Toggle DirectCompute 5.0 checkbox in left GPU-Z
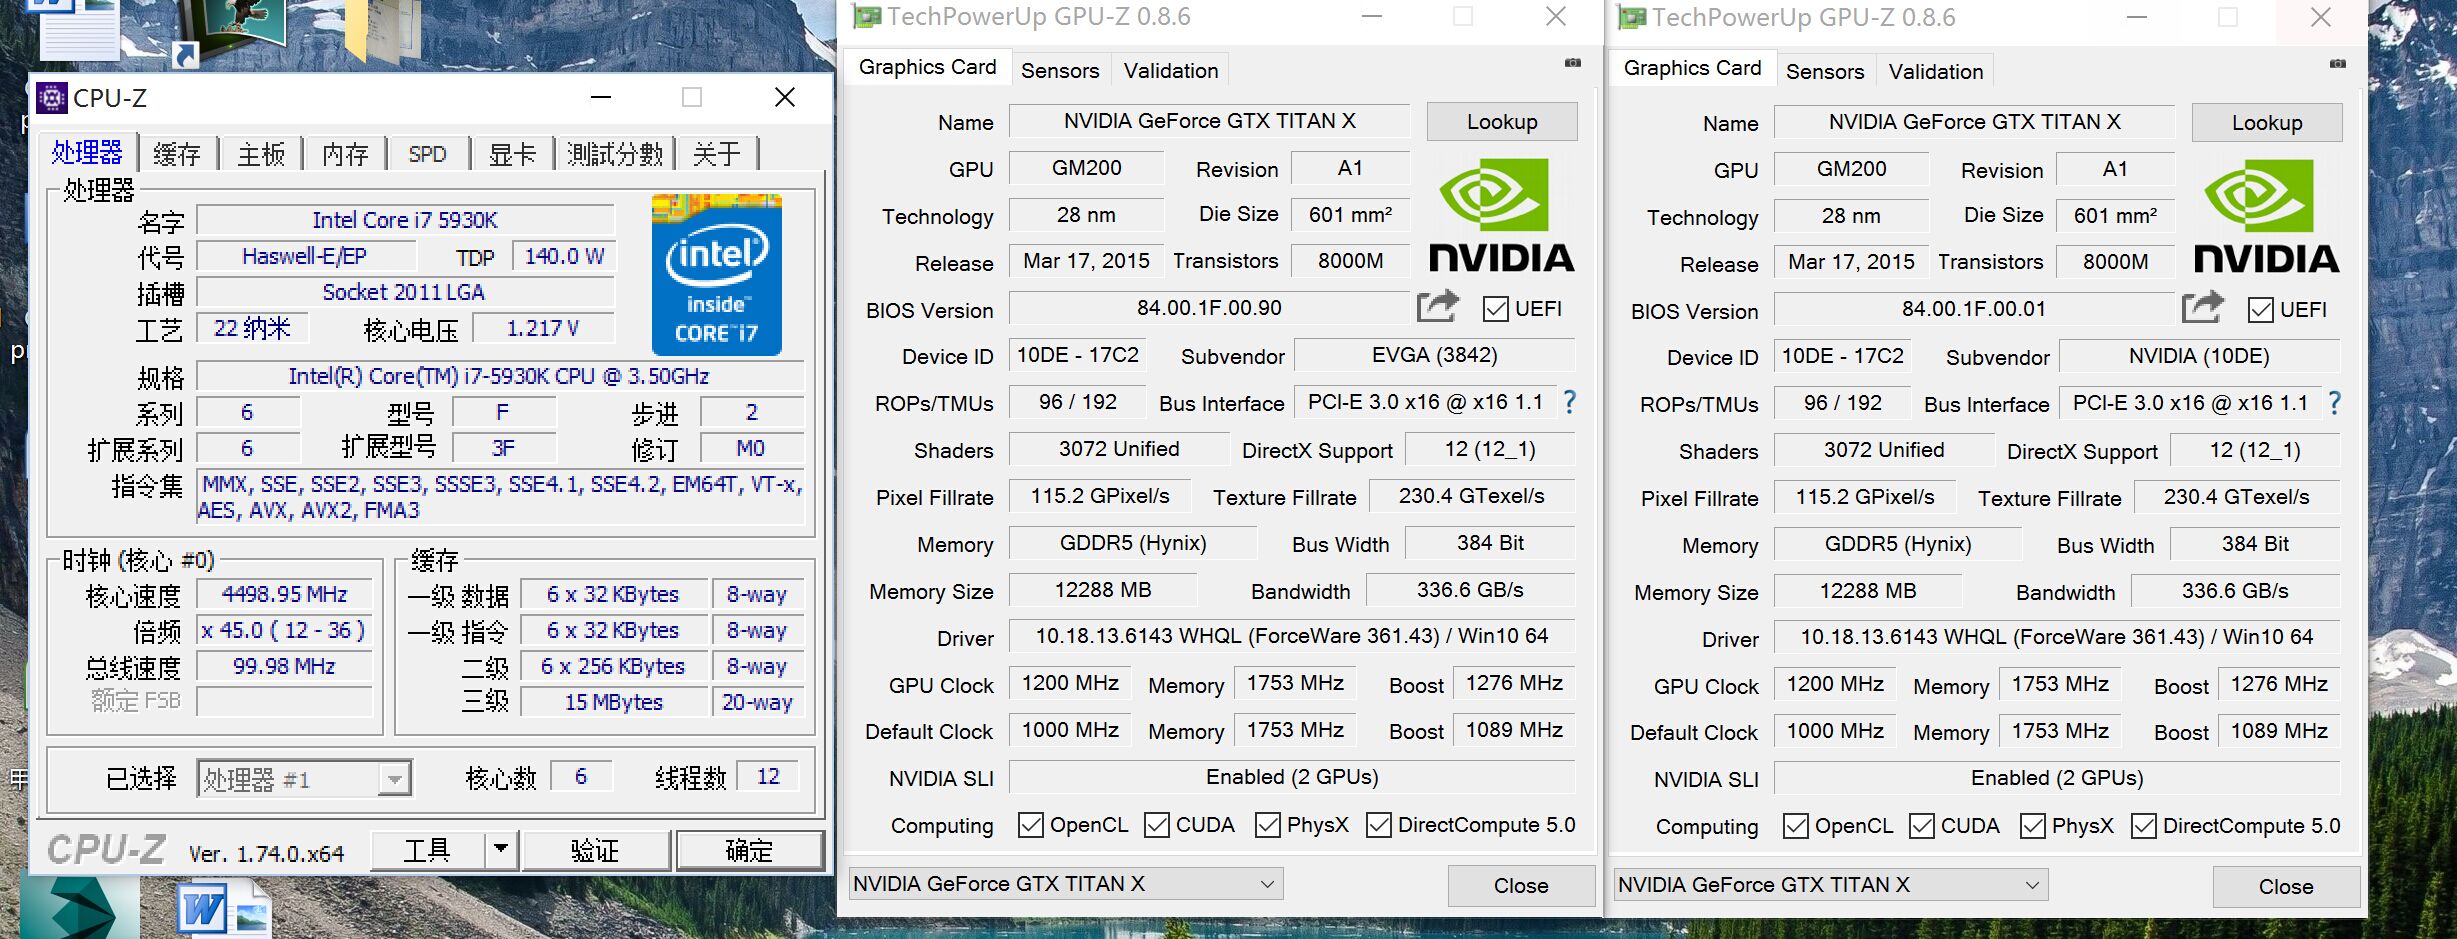 1379,825
